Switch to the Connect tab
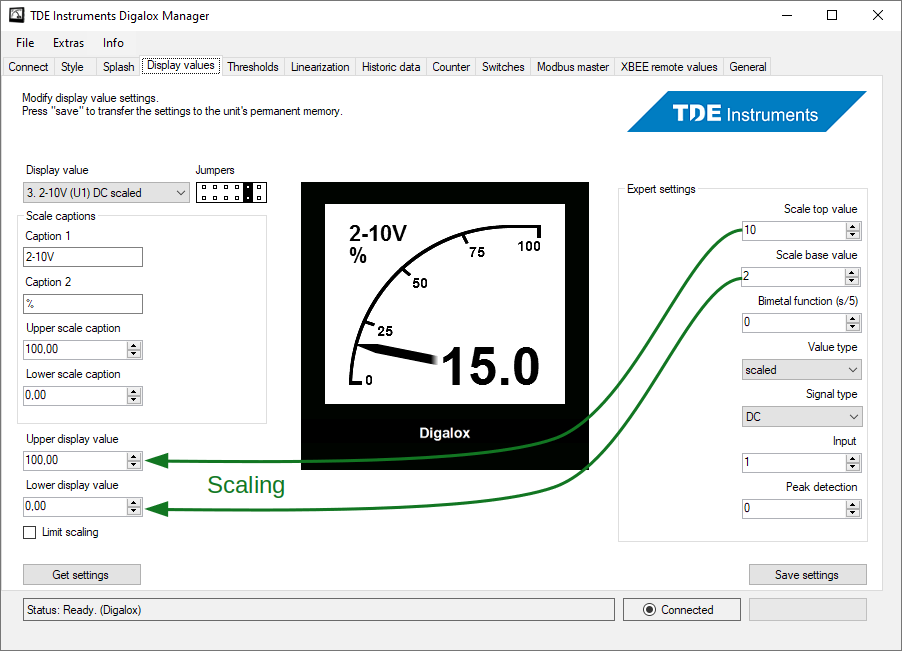The width and height of the screenshot is (902, 651). click(x=28, y=67)
